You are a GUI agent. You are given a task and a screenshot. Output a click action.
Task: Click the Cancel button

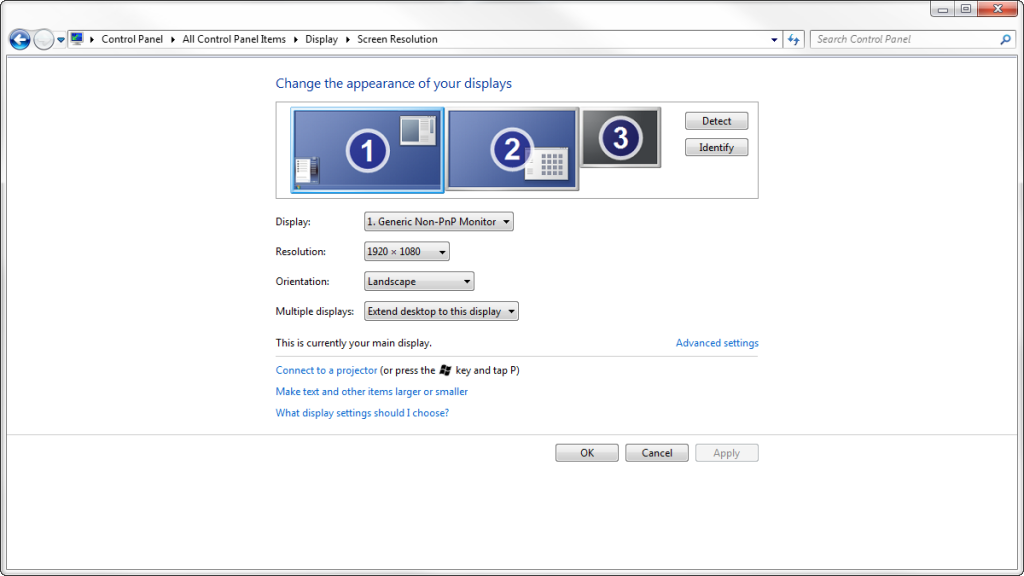tap(656, 453)
